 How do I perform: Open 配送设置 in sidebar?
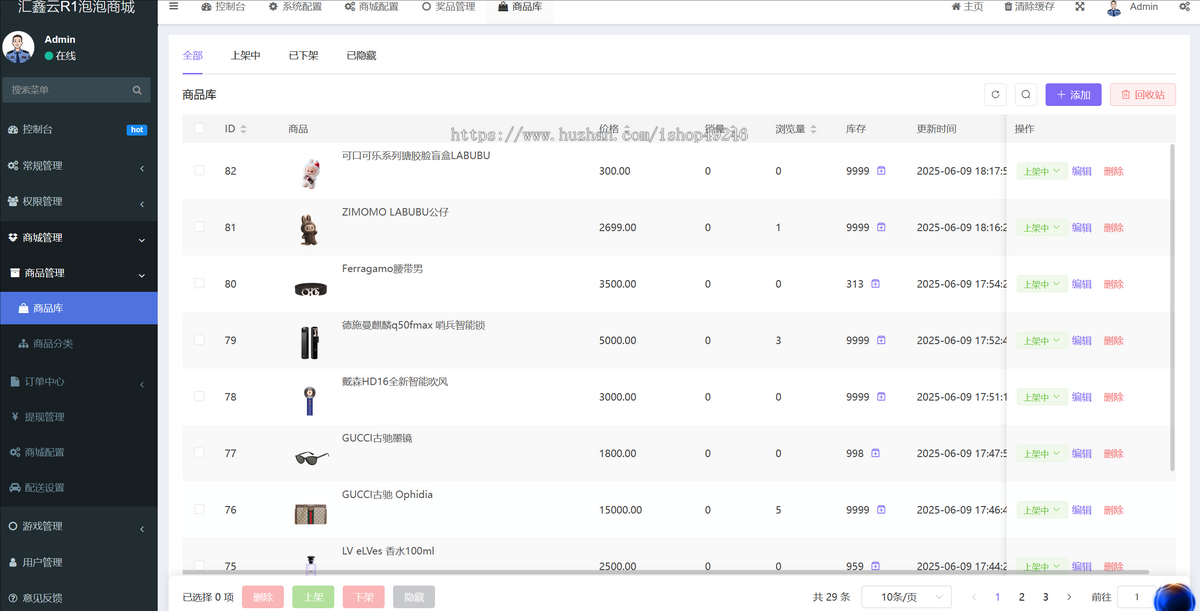coord(79,488)
